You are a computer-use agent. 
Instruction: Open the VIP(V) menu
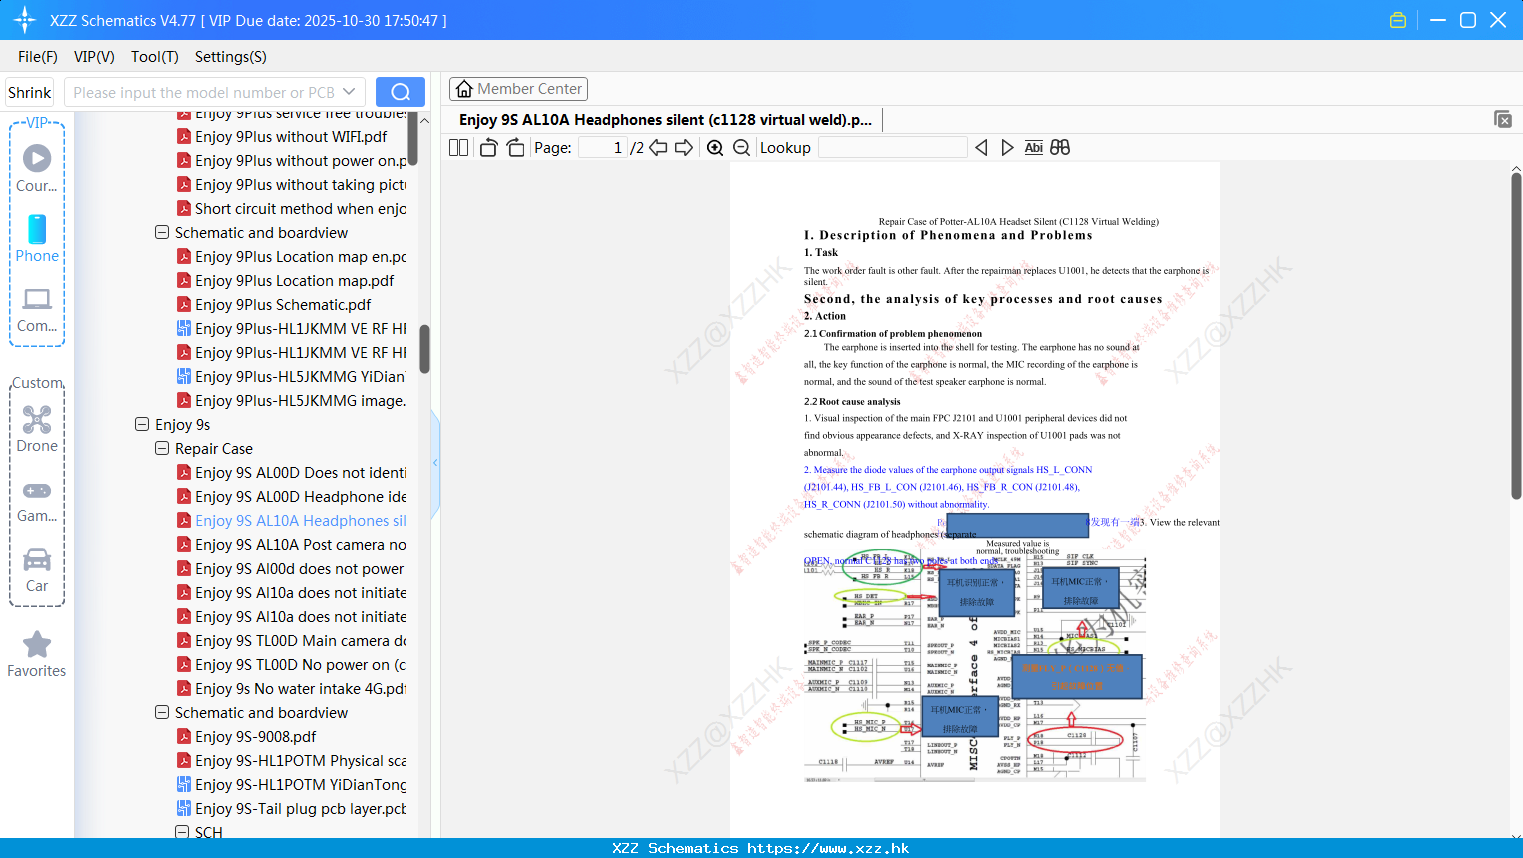pyautogui.click(x=94, y=57)
